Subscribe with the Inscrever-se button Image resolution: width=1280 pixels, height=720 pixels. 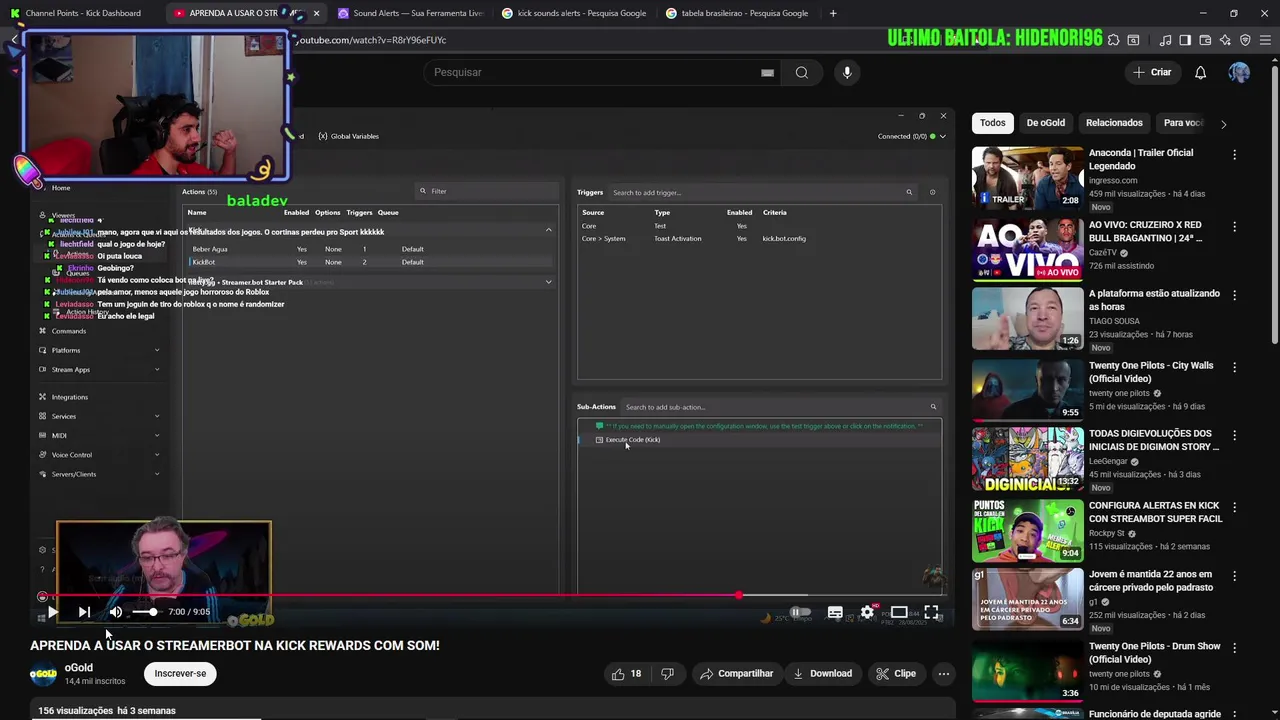[180, 674]
